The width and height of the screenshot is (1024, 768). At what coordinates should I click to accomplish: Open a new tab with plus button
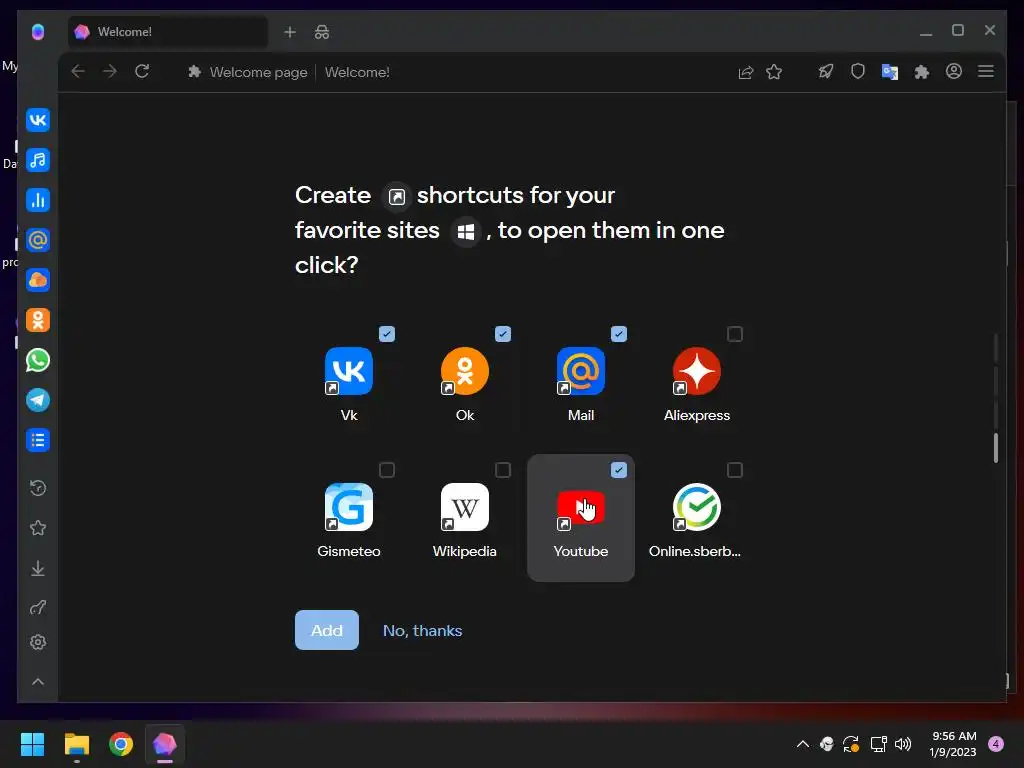coord(290,32)
